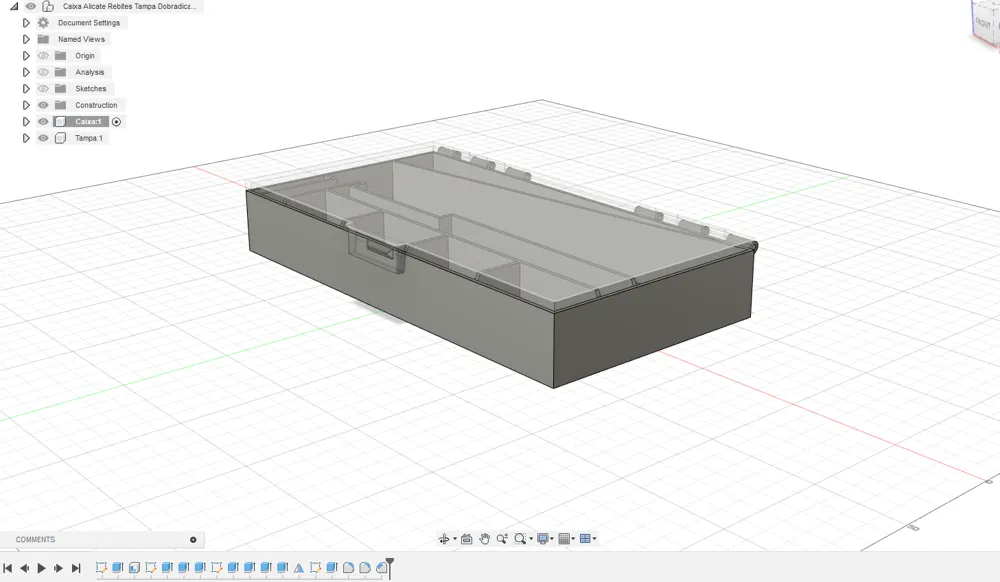Viewport: 1000px width, 582px height.
Task: Expand the Origin node
Action: [x=26, y=55]
